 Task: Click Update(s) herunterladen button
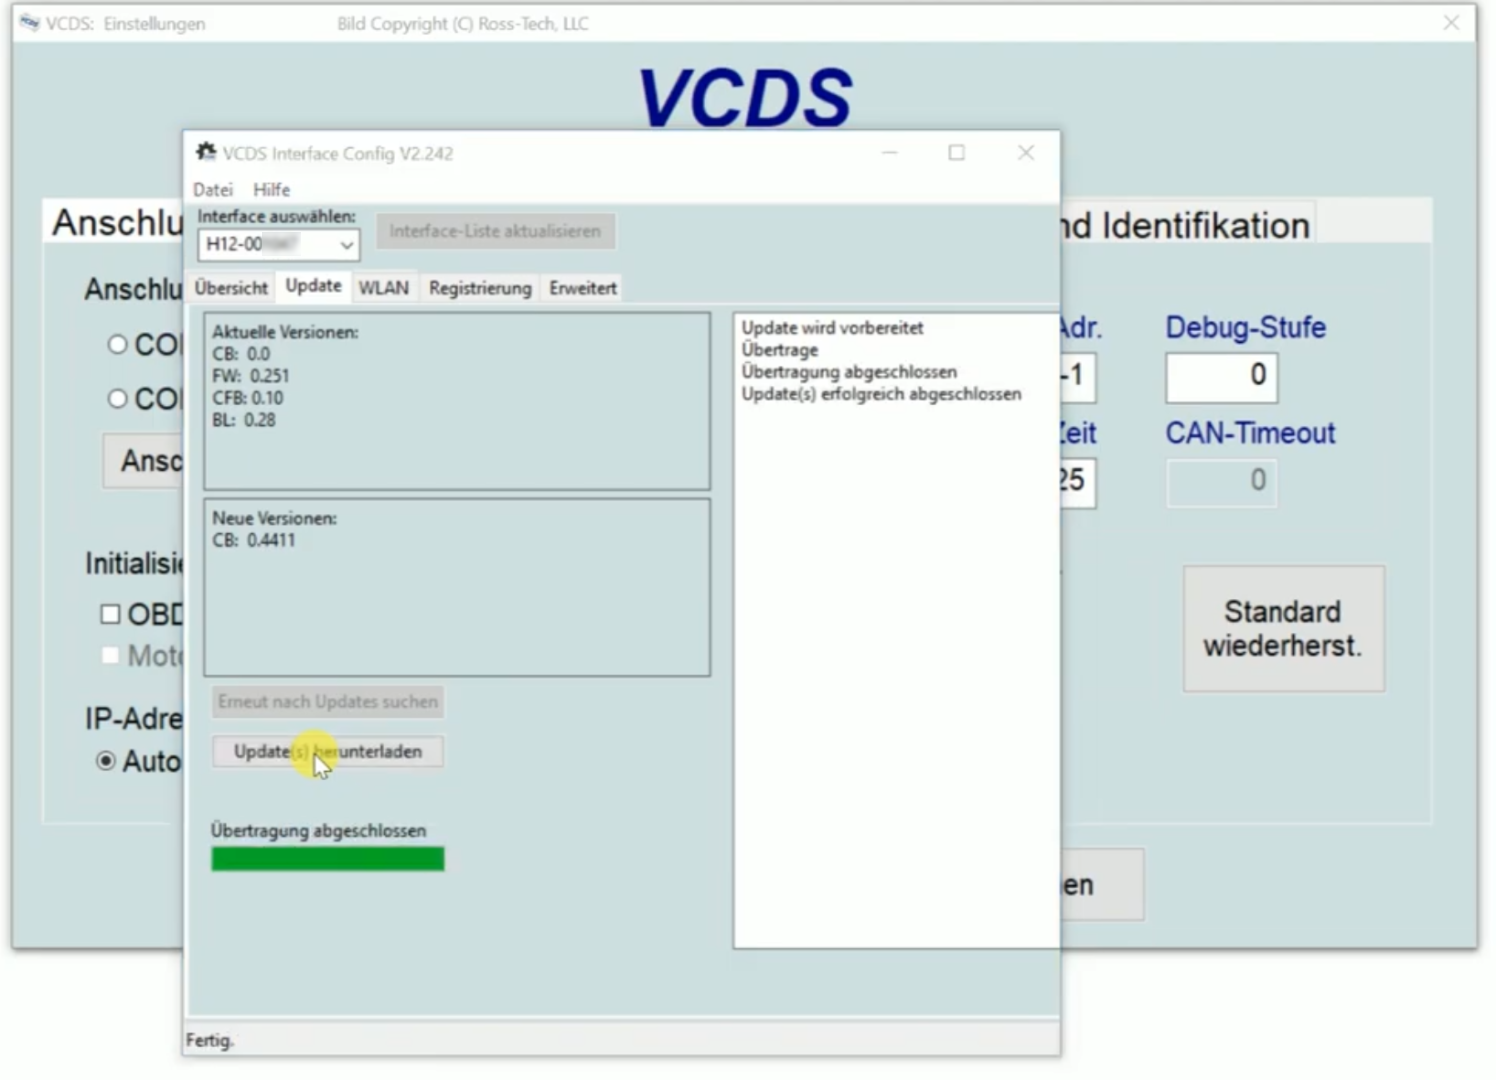(327, 752)
